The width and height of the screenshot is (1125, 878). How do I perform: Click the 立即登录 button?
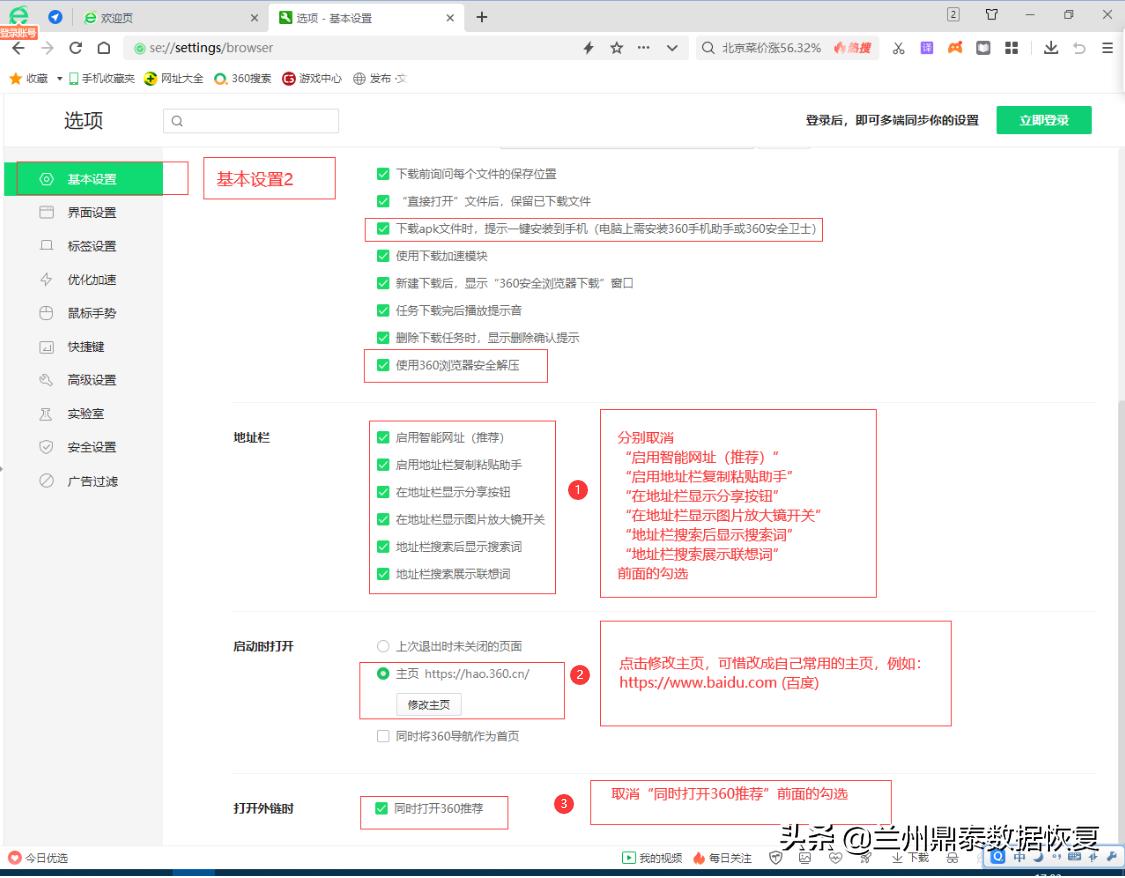click(x=1043, y=119)
